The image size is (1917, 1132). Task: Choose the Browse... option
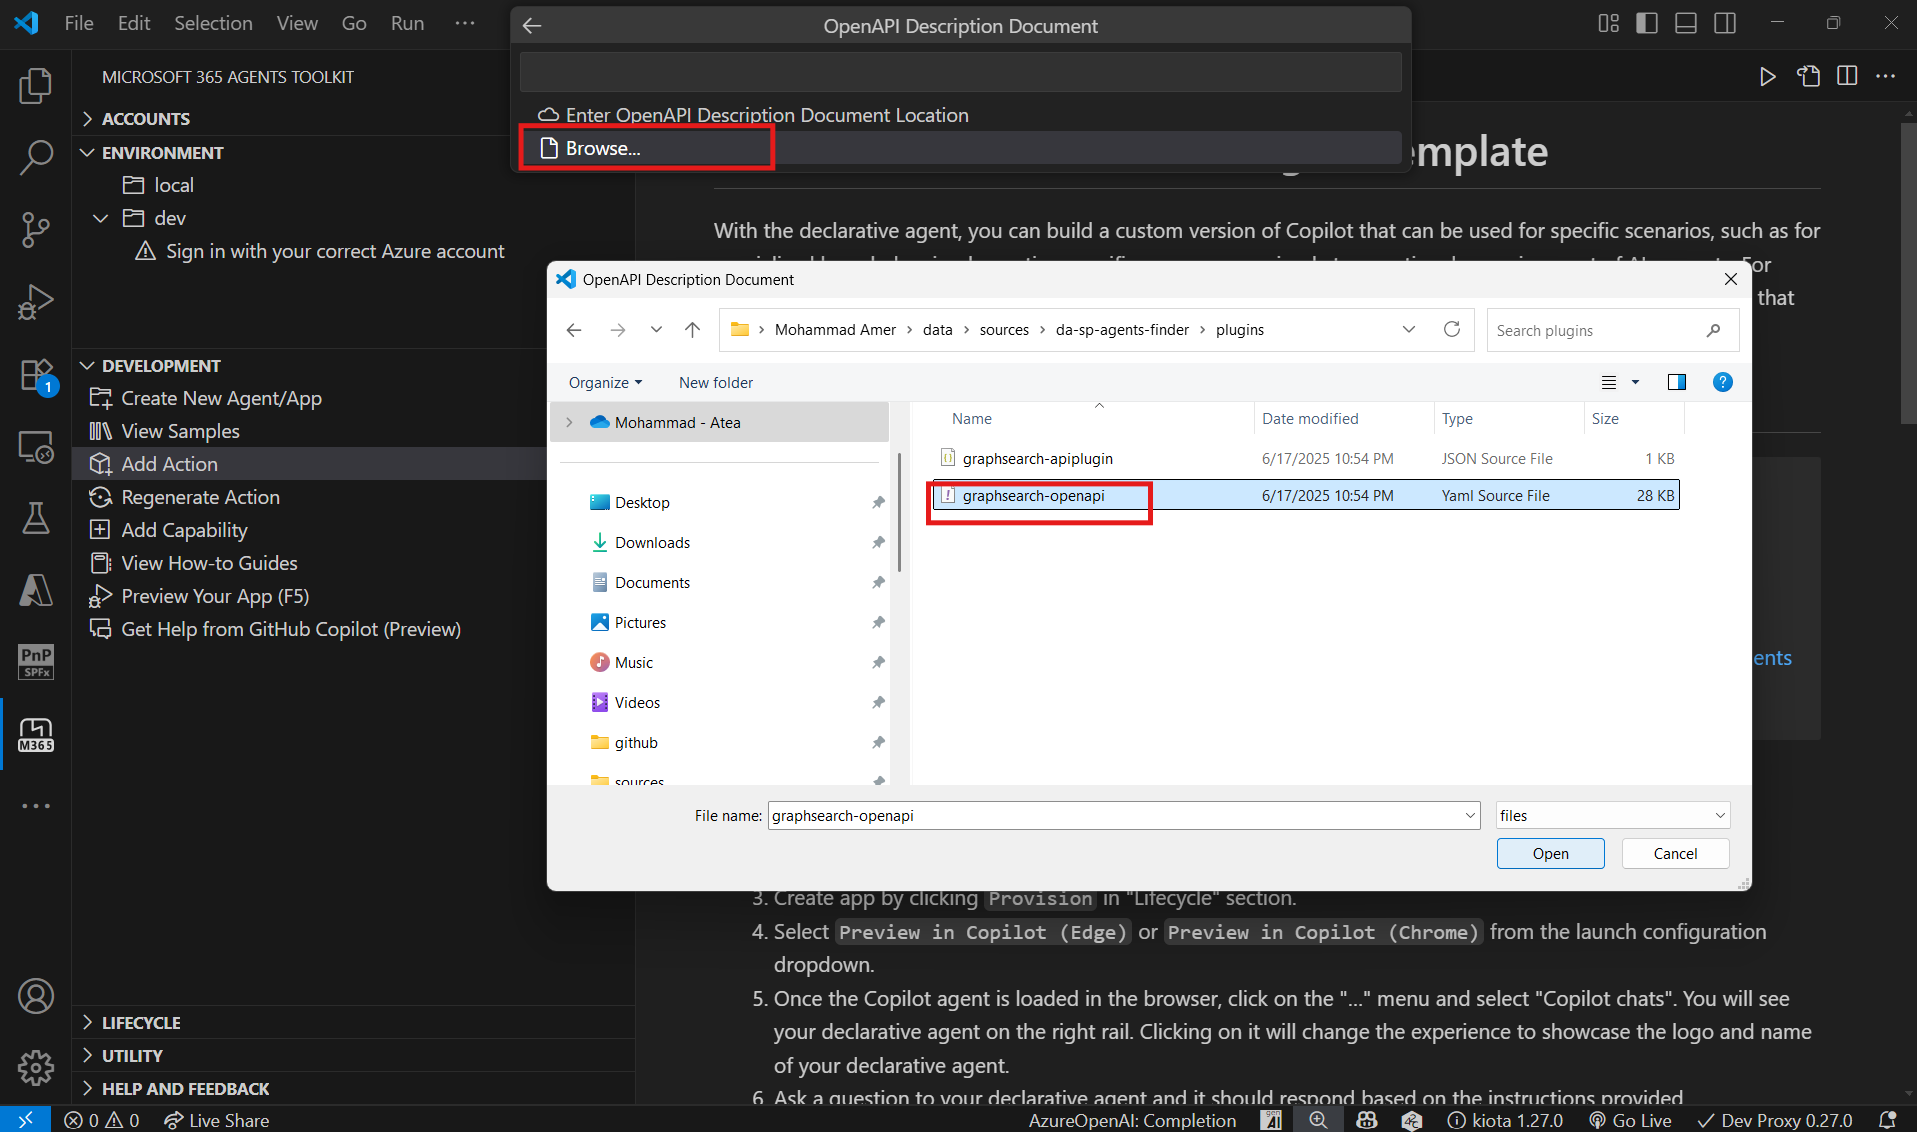960,148
